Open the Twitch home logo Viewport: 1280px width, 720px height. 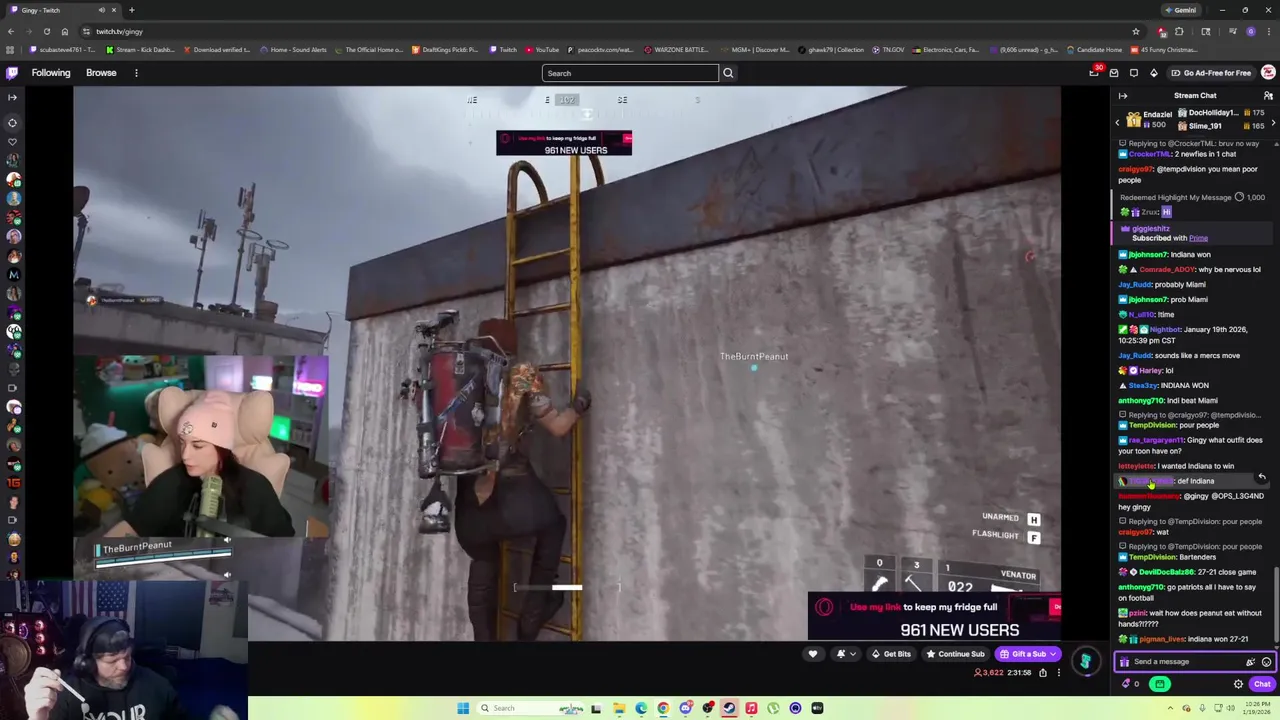[12, 73]
